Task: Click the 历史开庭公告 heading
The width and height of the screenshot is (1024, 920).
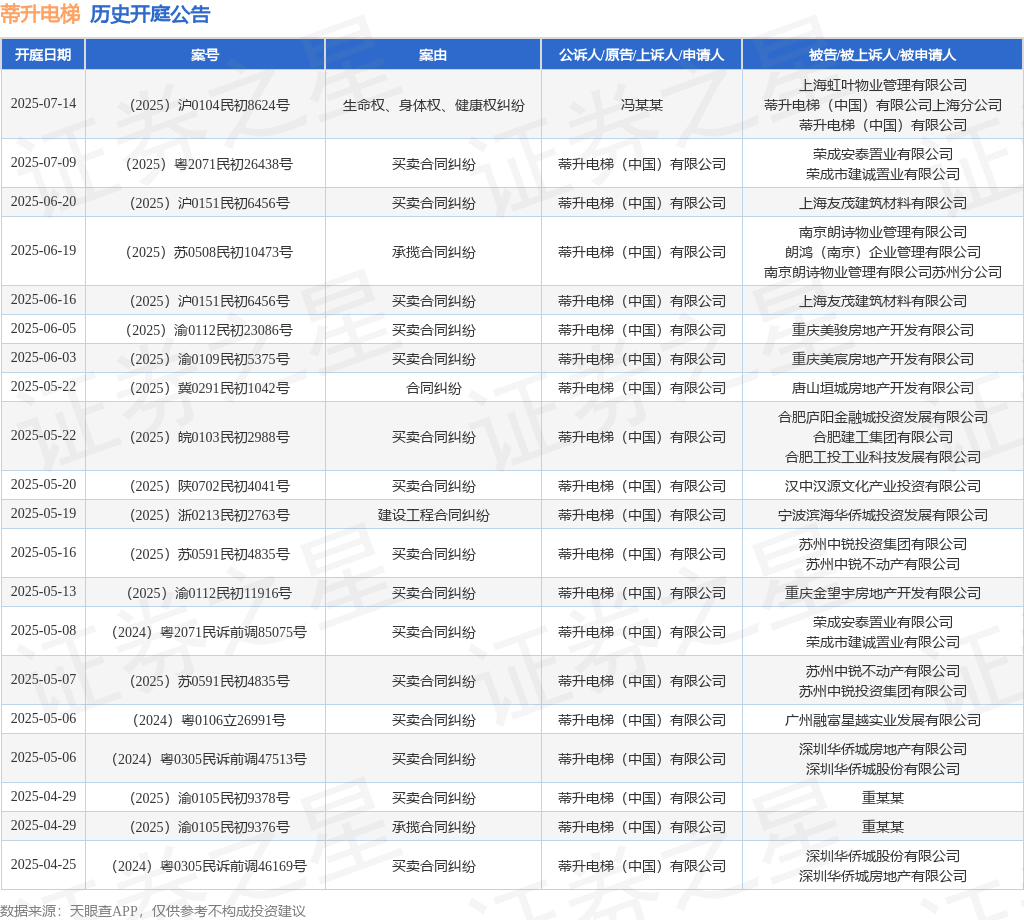Action: click(x=150, y=14)
